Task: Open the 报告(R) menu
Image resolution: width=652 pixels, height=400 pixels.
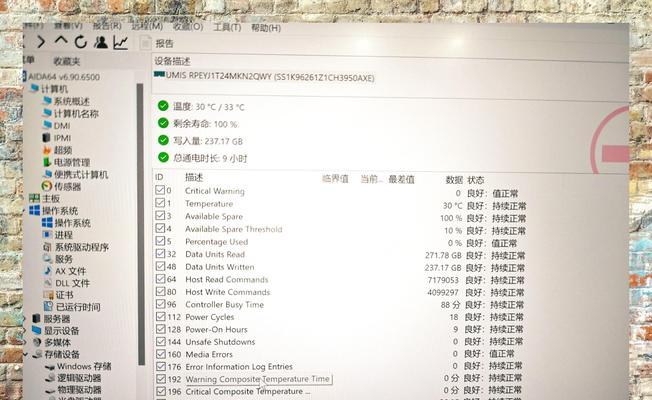Action: [107, 26]
